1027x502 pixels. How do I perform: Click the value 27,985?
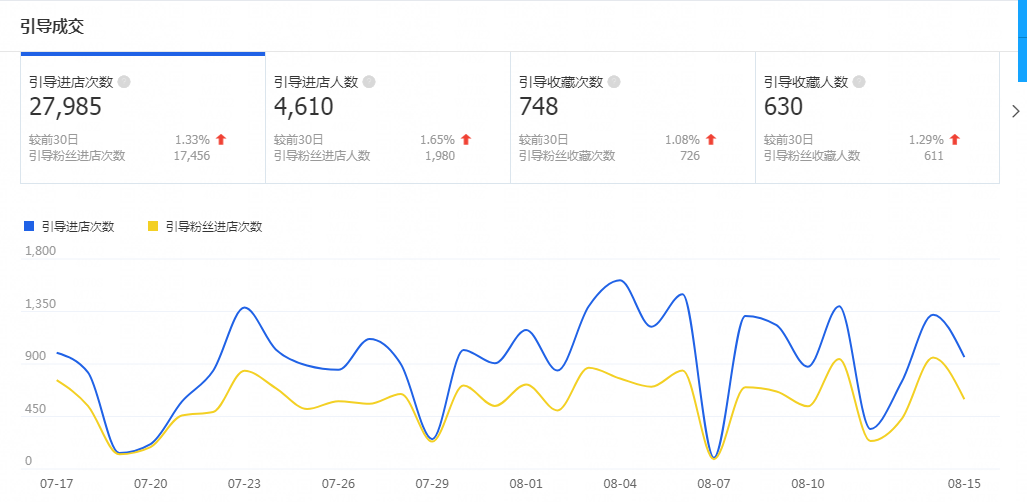pyautogui.click(x=65, y=106)
